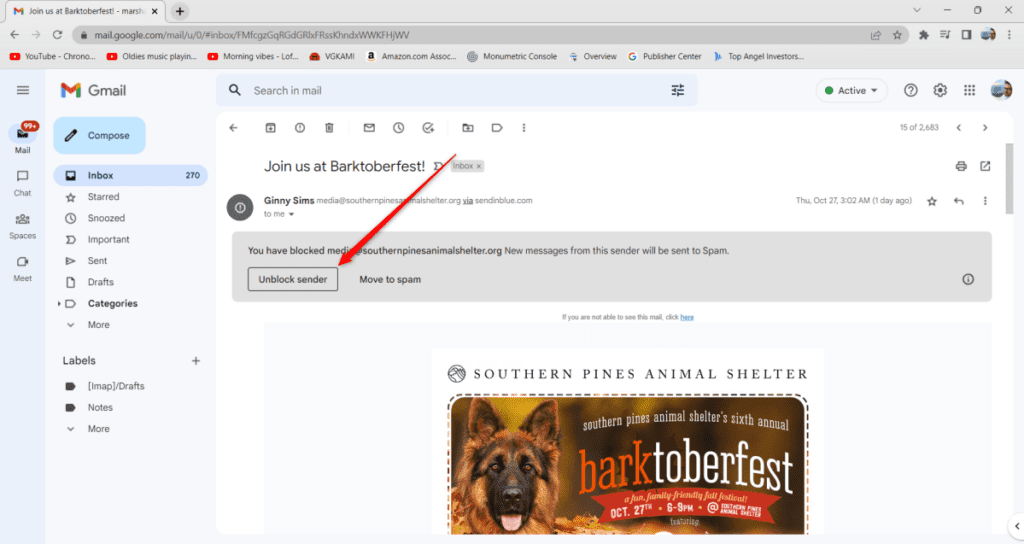Go to the Inbox folder
The image size is (1024, 544).
131,175
